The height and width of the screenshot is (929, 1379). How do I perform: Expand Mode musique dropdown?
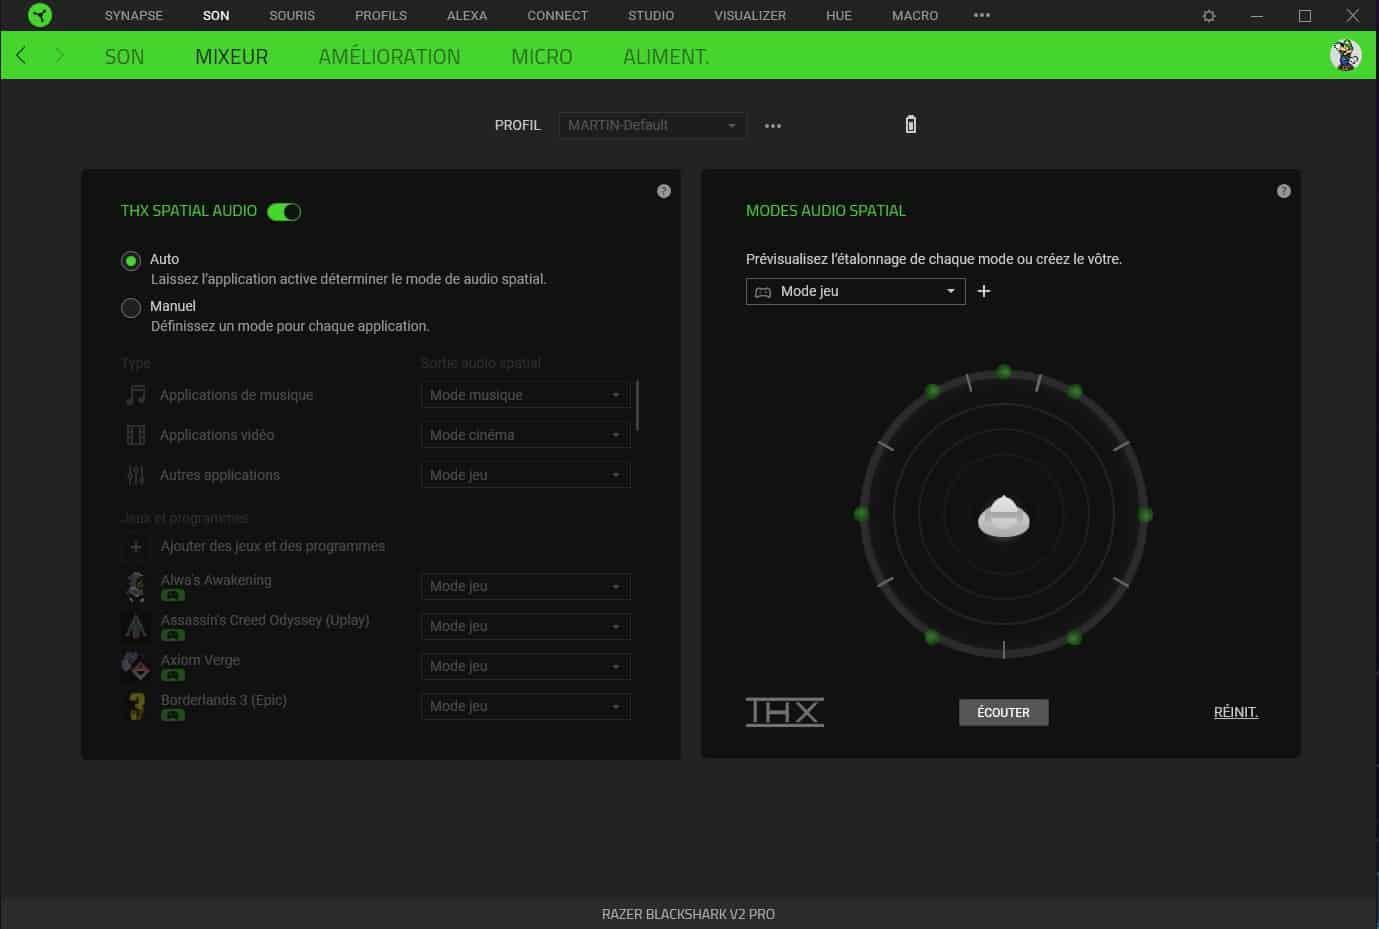526,395
